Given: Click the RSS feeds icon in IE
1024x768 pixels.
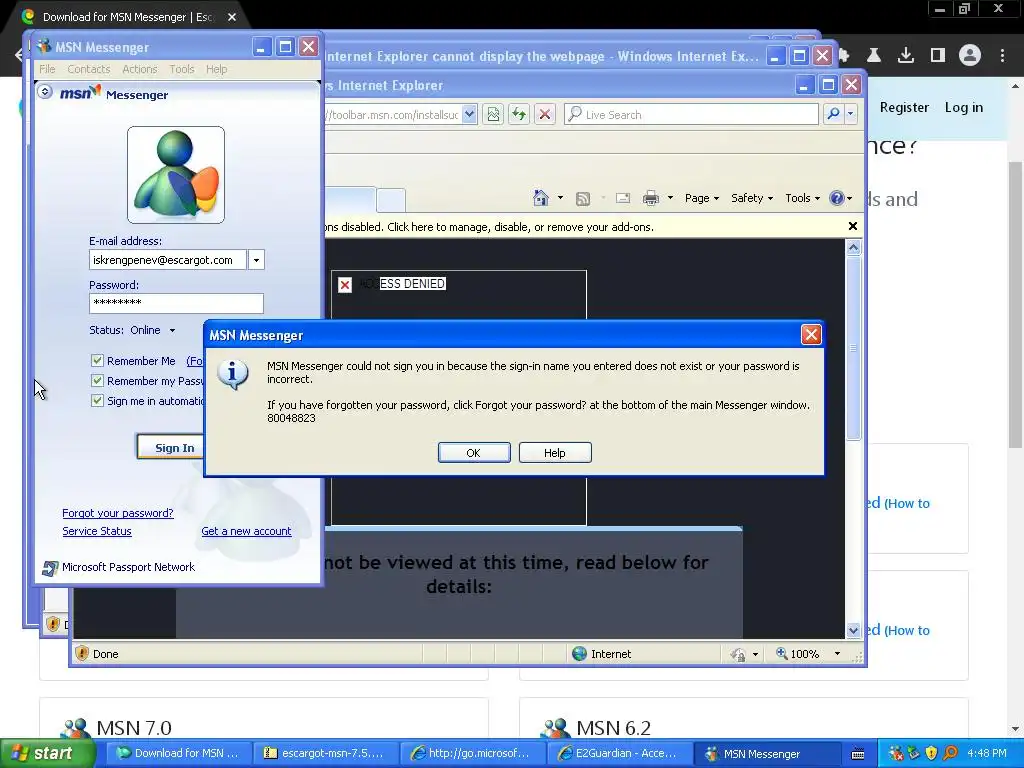Looking at the screenshot, I should tap(583, 199).
